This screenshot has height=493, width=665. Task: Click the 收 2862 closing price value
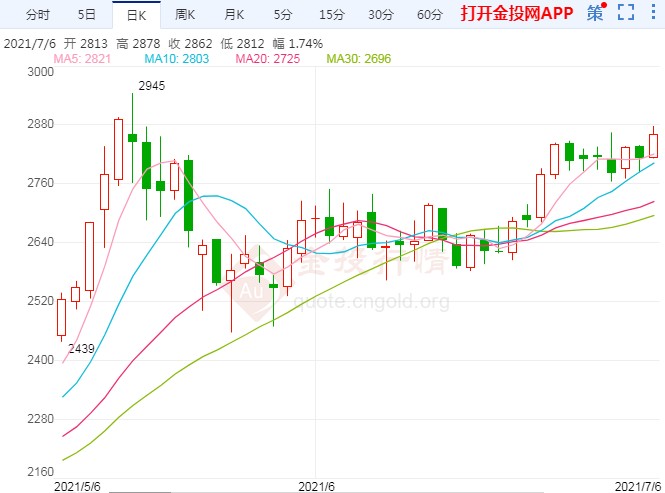click(190, 44)
